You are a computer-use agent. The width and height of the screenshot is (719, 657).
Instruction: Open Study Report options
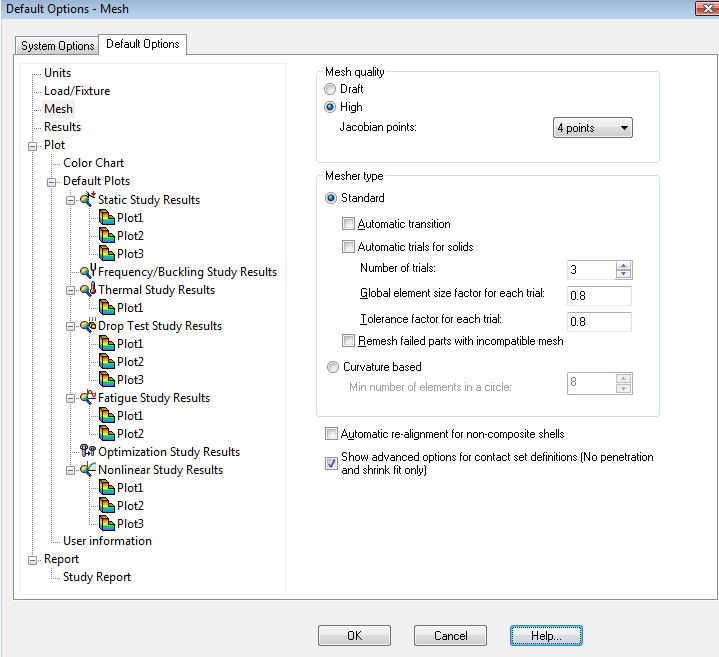pyautogui.click(x=97, y=577)
